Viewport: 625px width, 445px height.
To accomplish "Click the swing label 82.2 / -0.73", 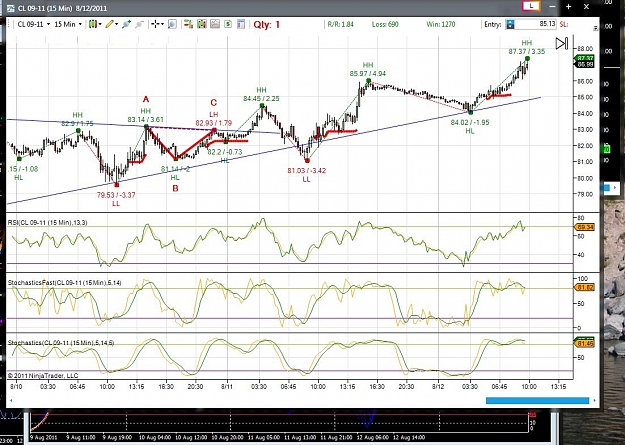I will click(x=225, y=152).
